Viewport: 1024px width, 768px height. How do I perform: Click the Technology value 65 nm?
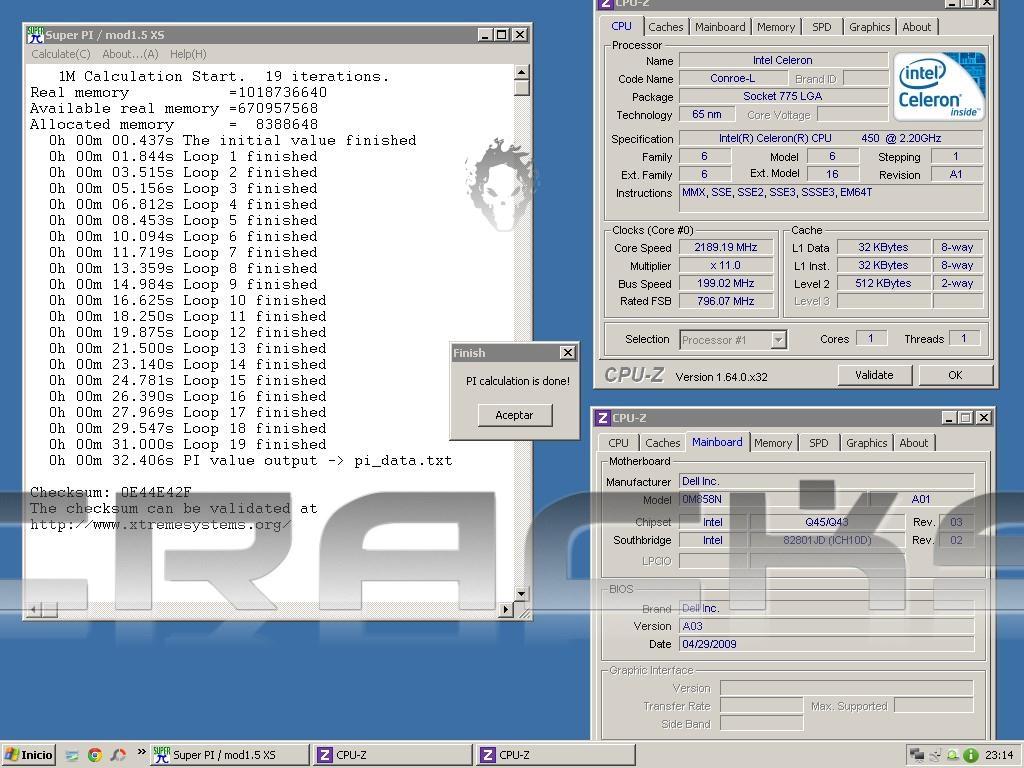click(x=707, y=114)
